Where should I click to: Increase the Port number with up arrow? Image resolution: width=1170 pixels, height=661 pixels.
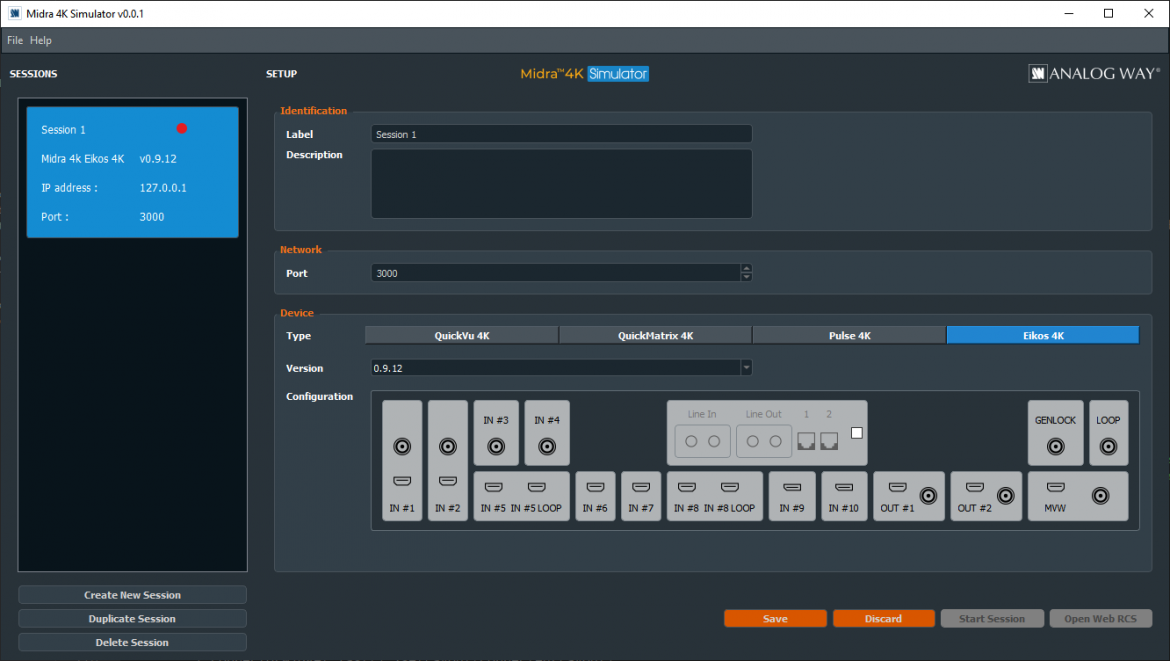click(746, 269)
